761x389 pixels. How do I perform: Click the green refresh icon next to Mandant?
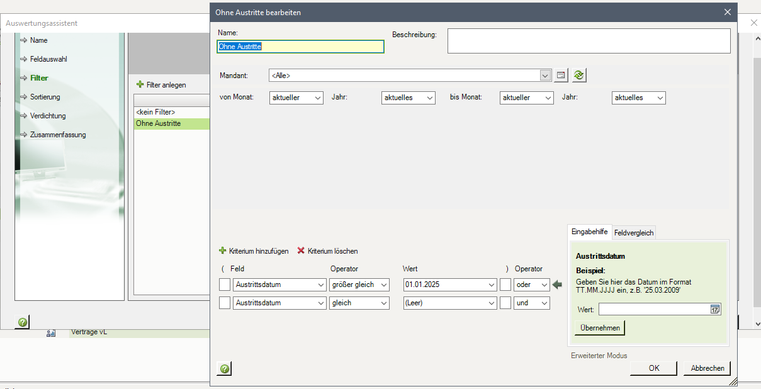click(579, 75)
